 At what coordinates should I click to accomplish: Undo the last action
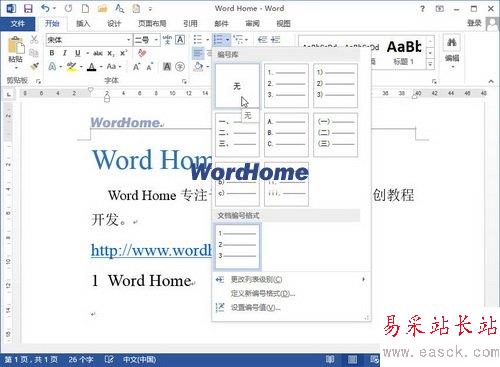46,9
